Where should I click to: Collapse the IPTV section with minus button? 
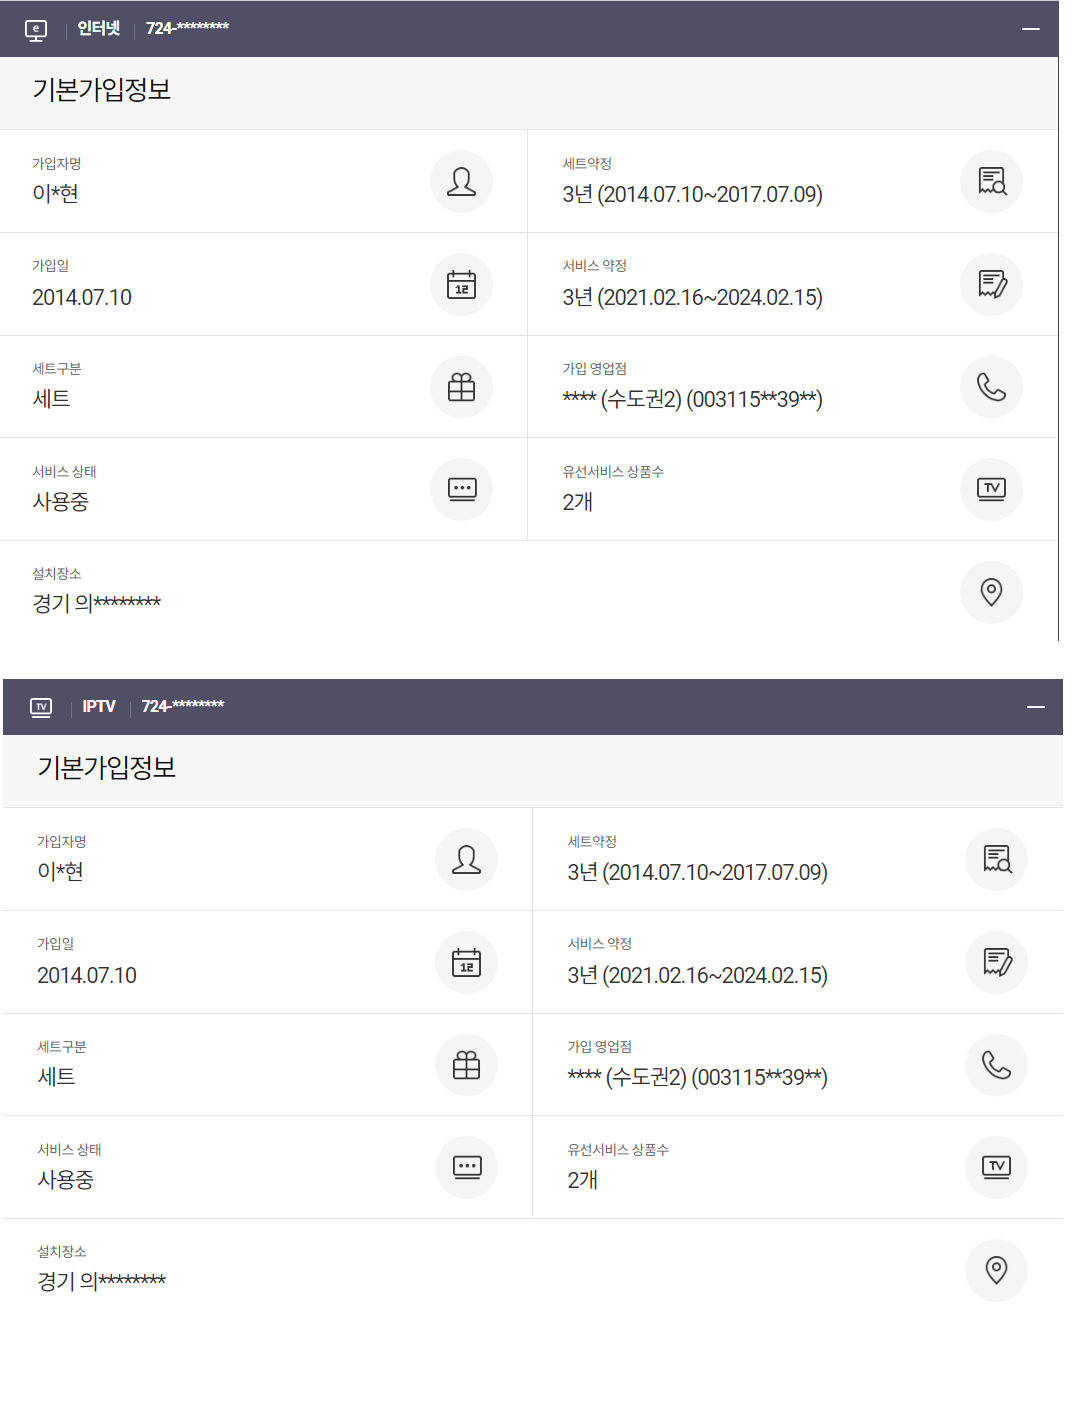point(1036,707)
